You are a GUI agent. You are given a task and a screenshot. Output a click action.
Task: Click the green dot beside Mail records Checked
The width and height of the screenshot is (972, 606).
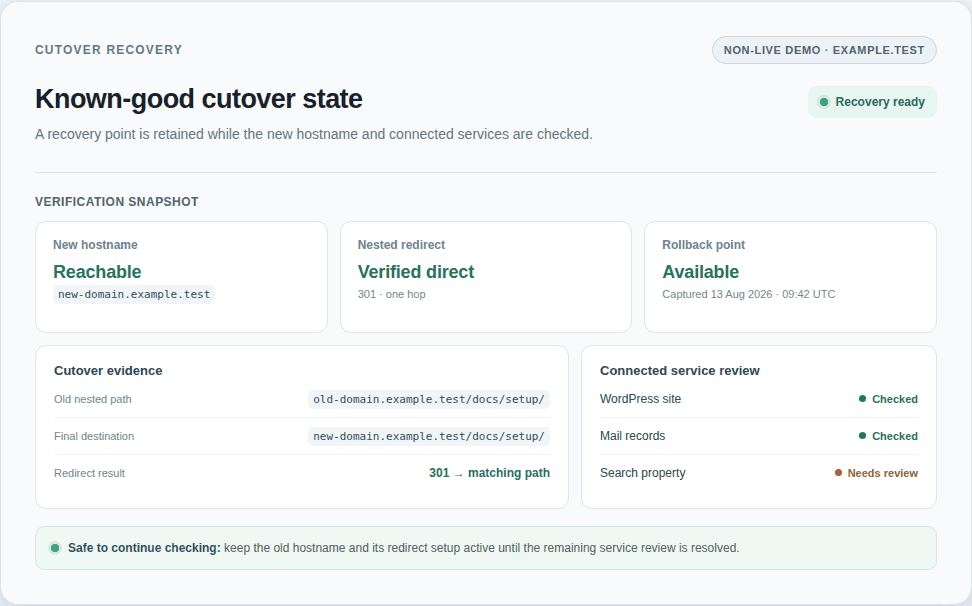pos(862,436)
